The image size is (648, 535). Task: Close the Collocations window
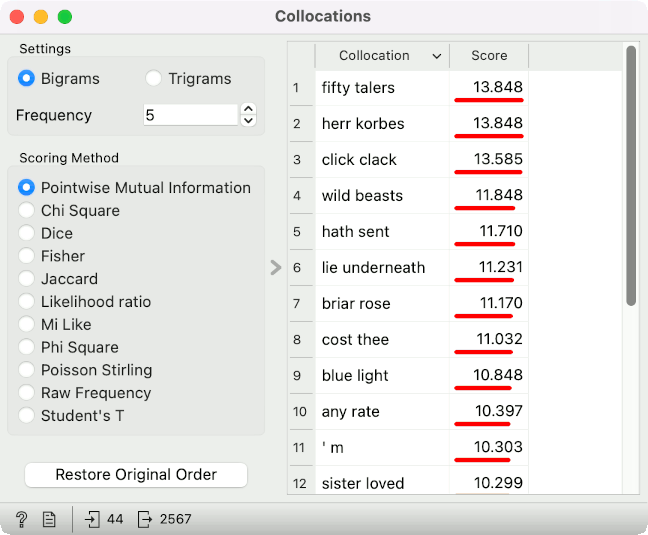tap(17, 17)
